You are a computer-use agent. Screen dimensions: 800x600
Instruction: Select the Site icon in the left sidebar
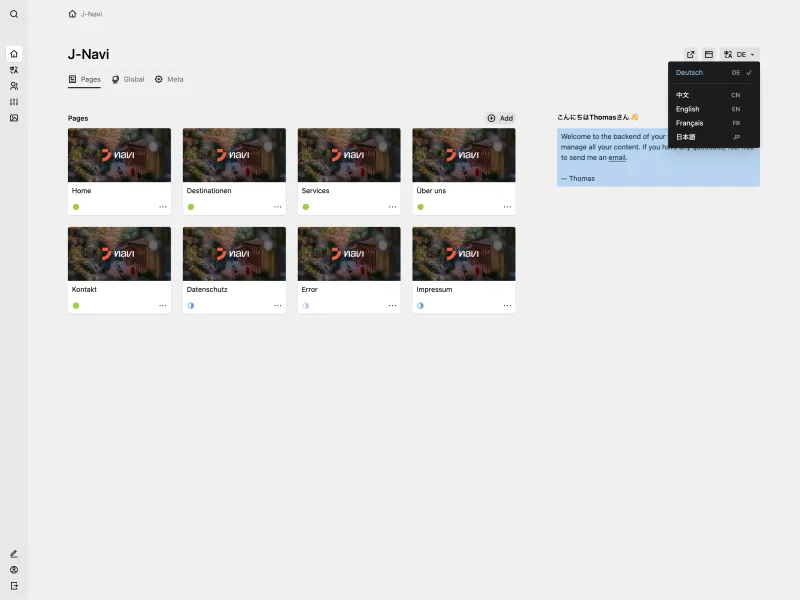(x=14, y=53)
